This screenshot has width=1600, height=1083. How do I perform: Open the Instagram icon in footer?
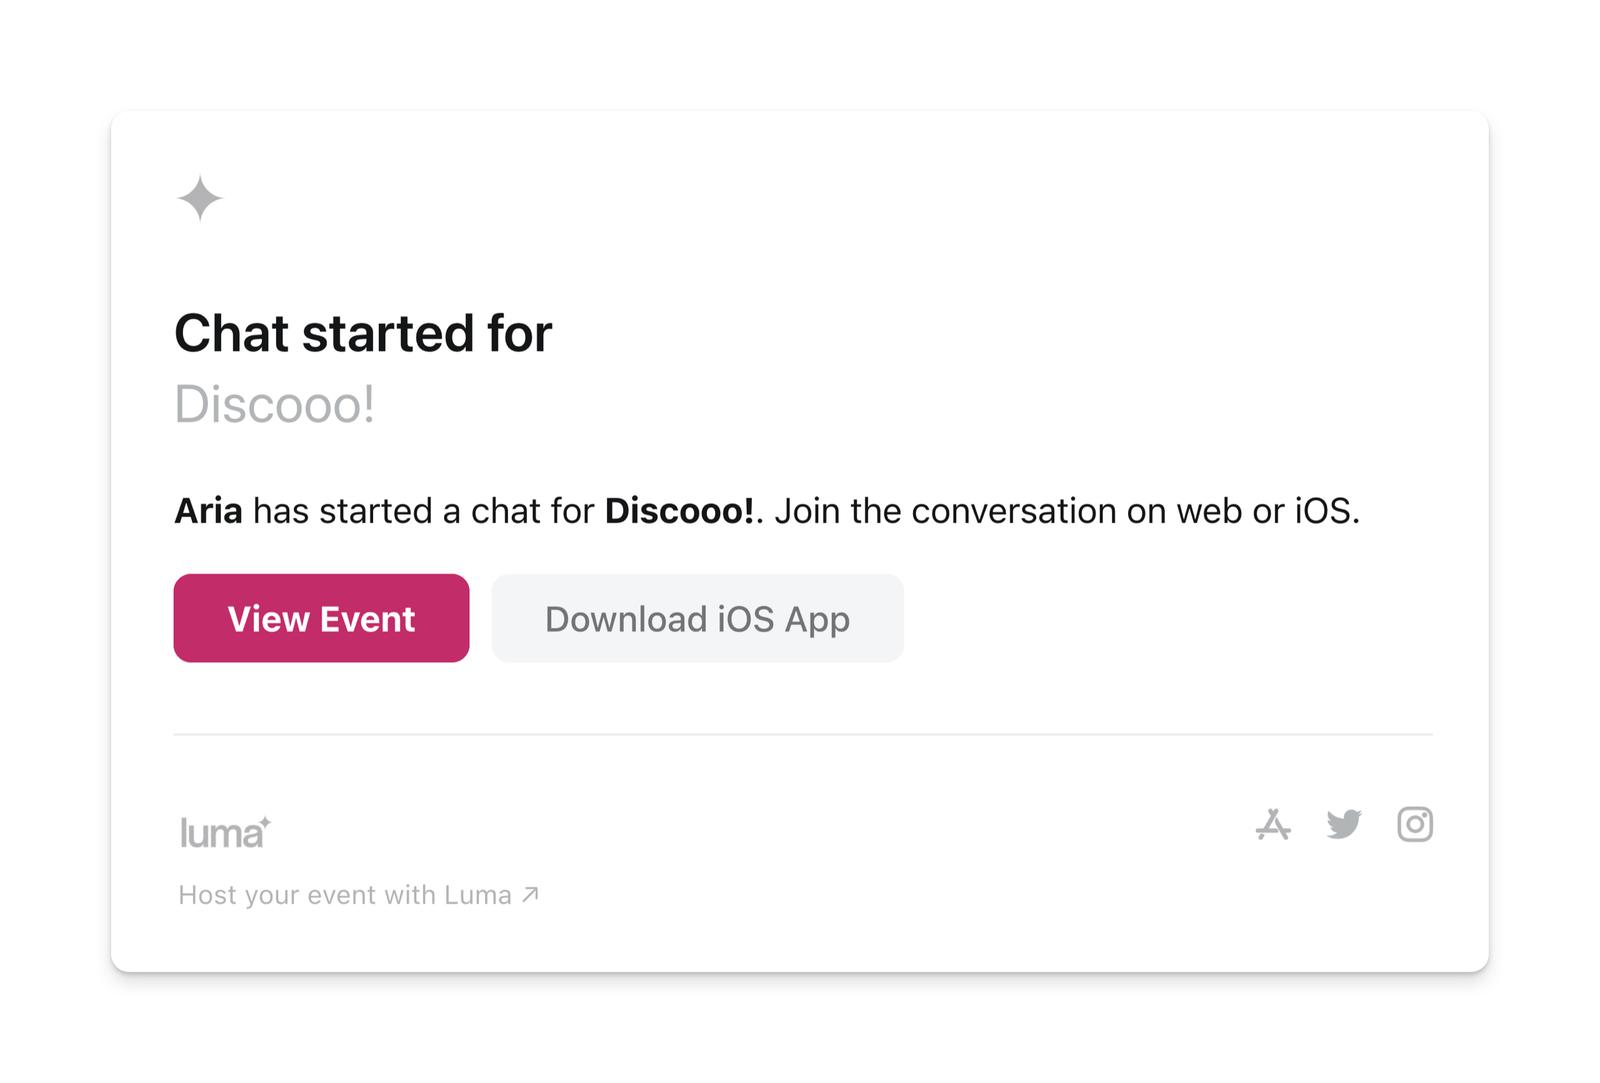(1415, 825)
